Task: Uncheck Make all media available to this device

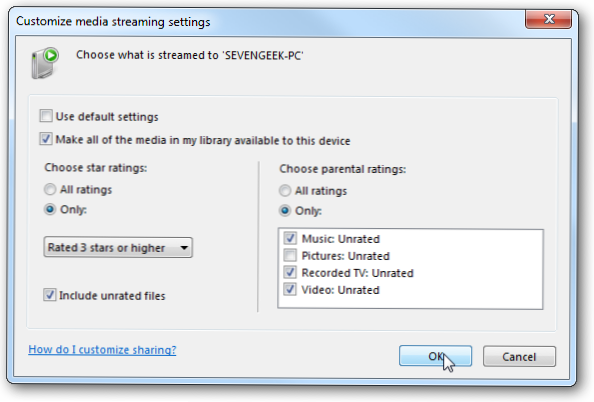Action: [x=46, y=139]
